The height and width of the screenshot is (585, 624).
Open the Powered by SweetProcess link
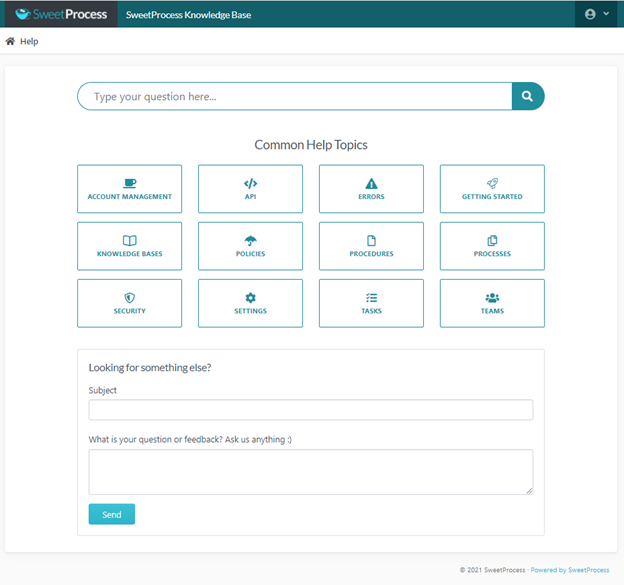tap(570, 570)
